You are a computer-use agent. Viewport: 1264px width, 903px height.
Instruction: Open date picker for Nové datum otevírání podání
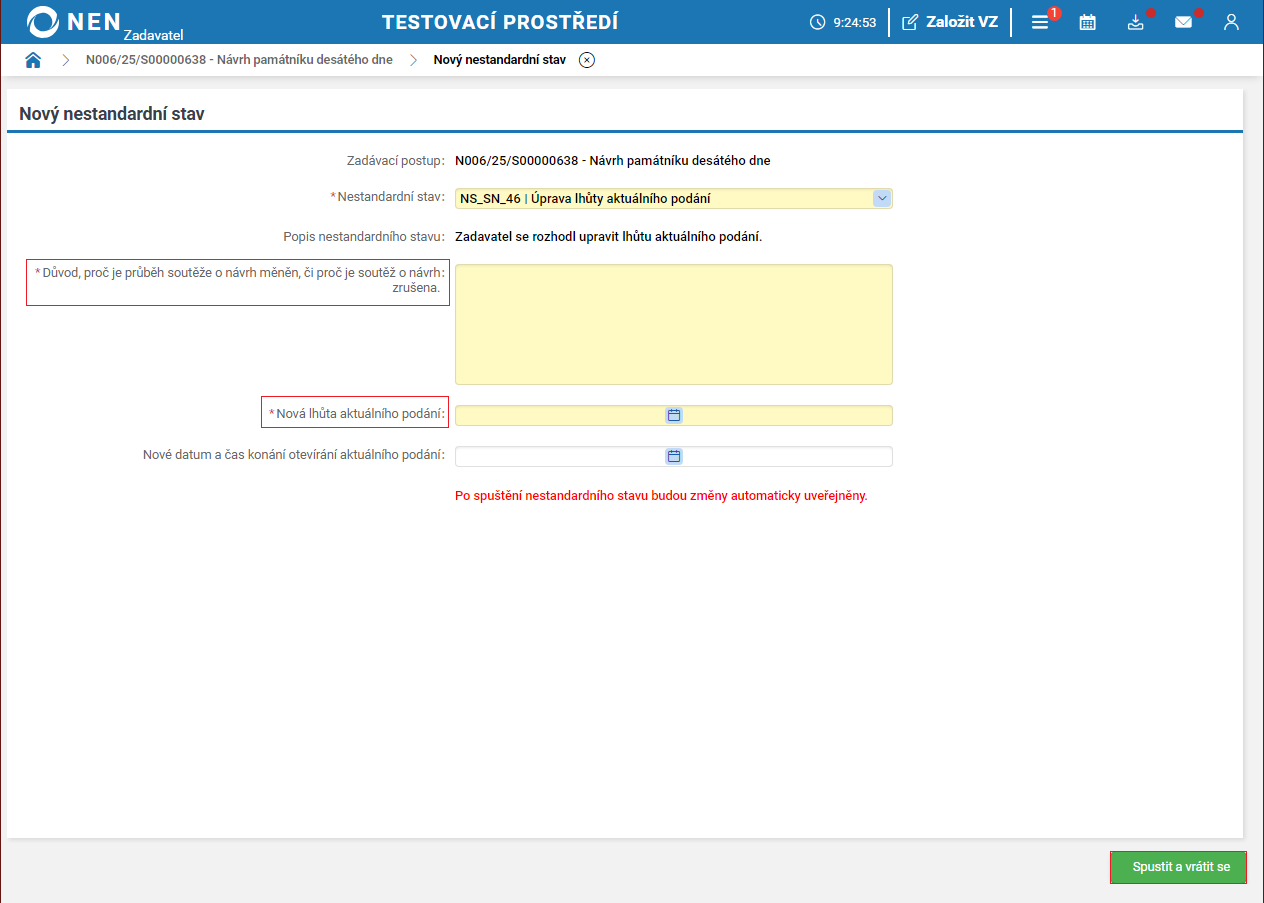674,456
